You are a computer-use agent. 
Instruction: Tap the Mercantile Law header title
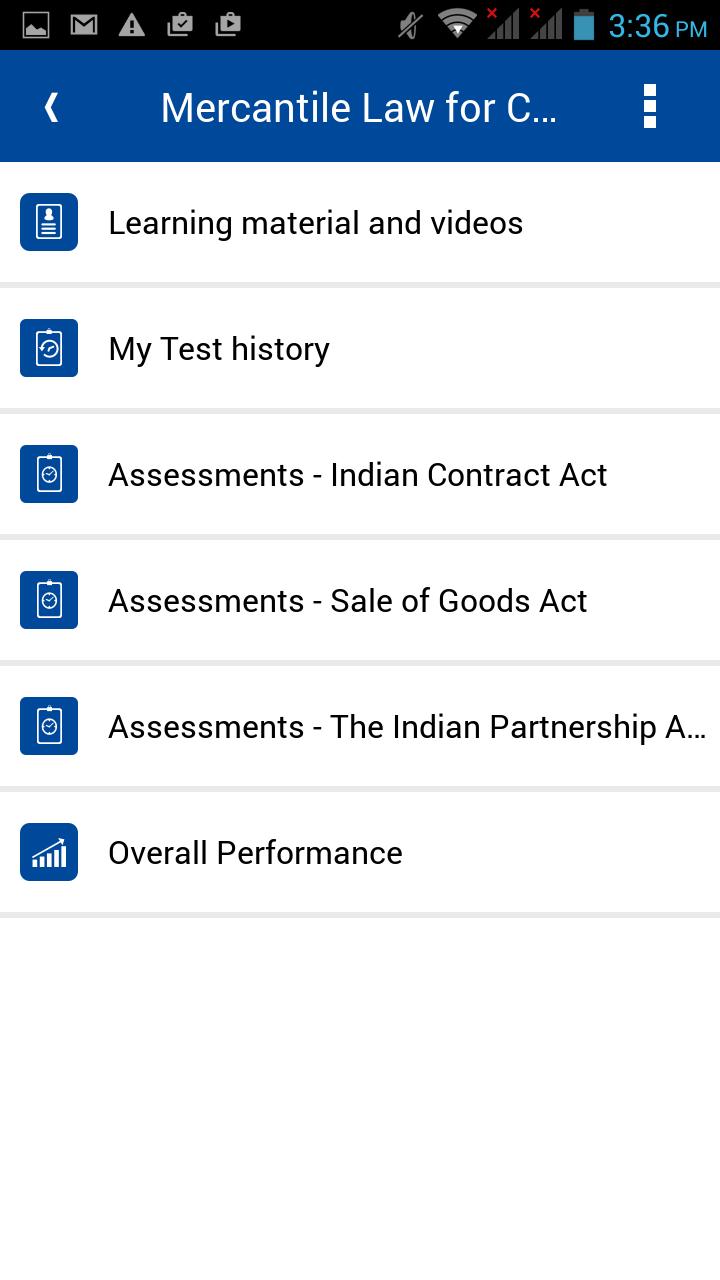tap(358, 107)
